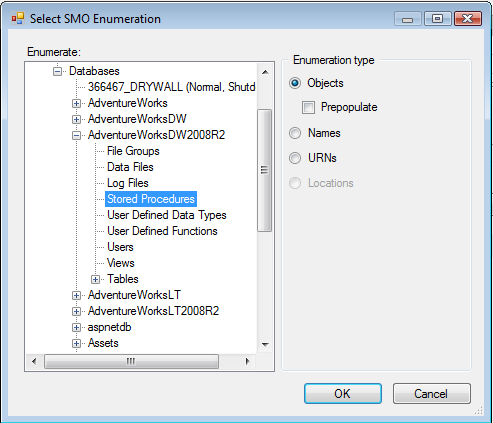Screen dimensions: 493x423
Task: Close the dialog with the red X
Action: (x=468, y=19)
